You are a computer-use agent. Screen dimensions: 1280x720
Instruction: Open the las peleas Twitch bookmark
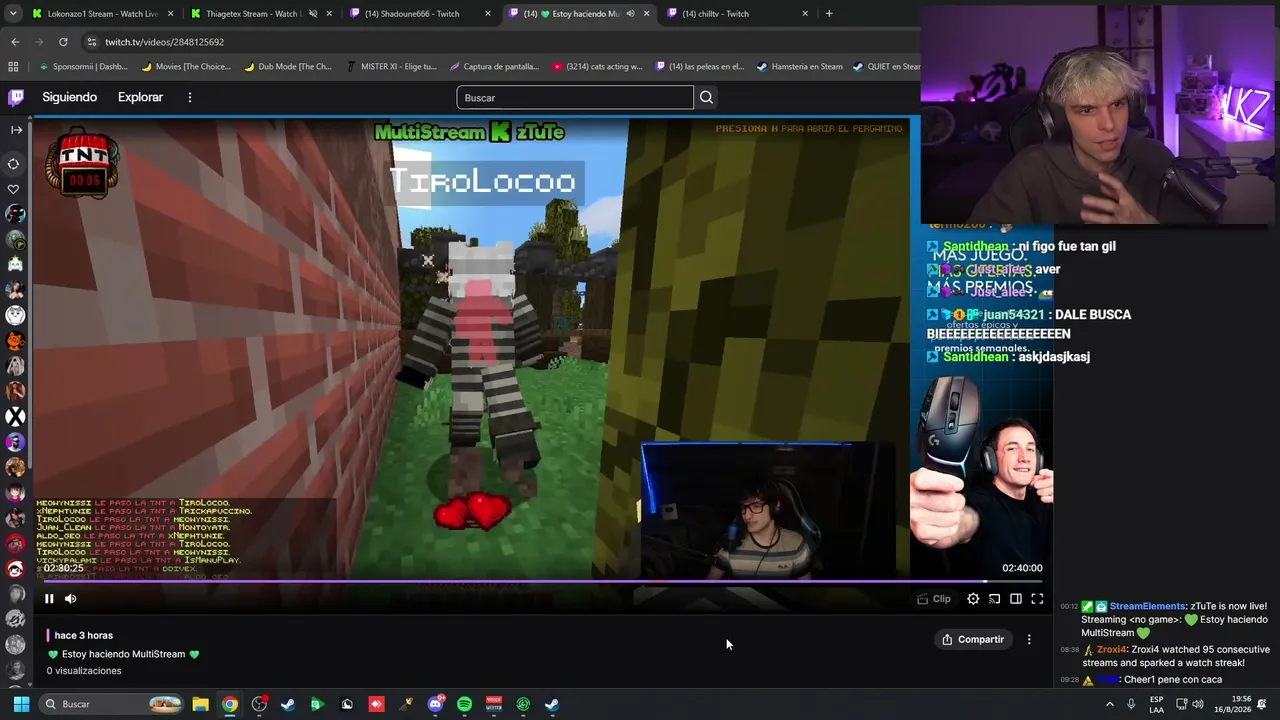700,67
